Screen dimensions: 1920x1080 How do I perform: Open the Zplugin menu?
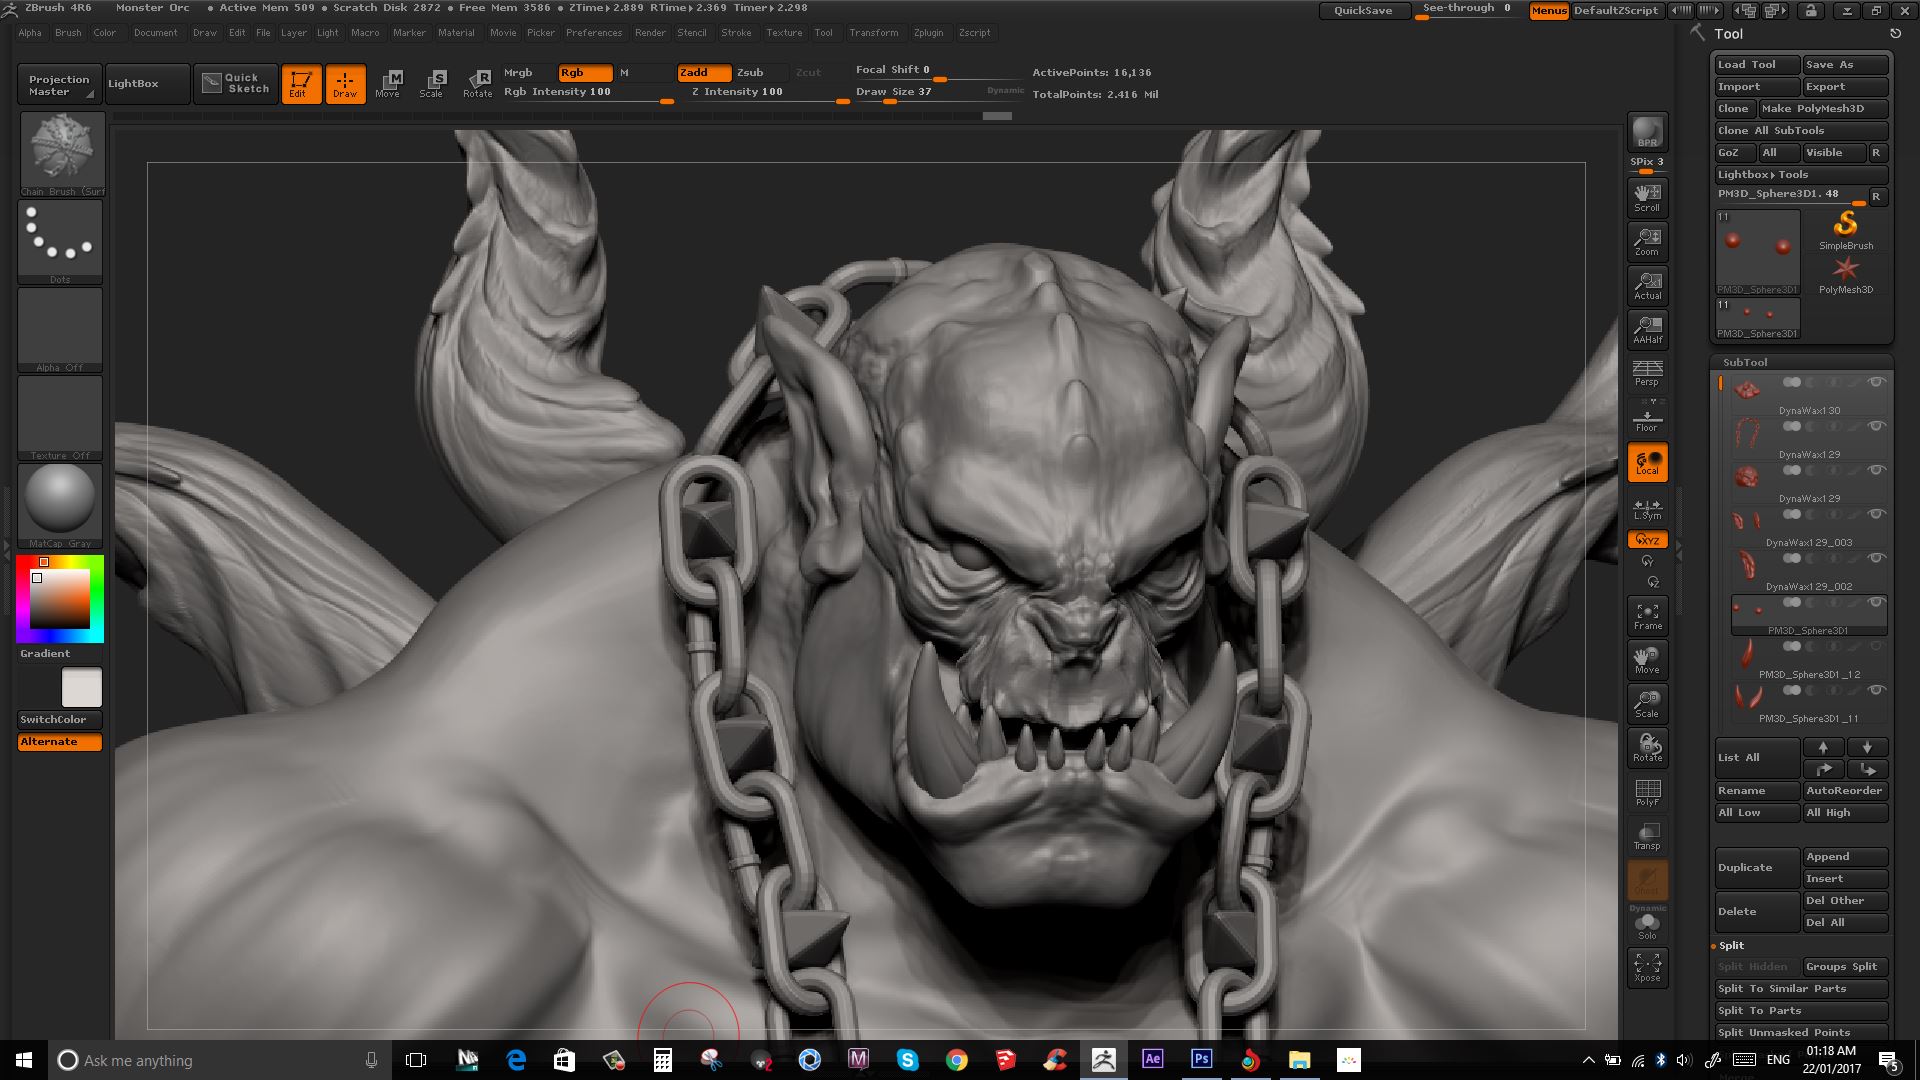[928, 33]
